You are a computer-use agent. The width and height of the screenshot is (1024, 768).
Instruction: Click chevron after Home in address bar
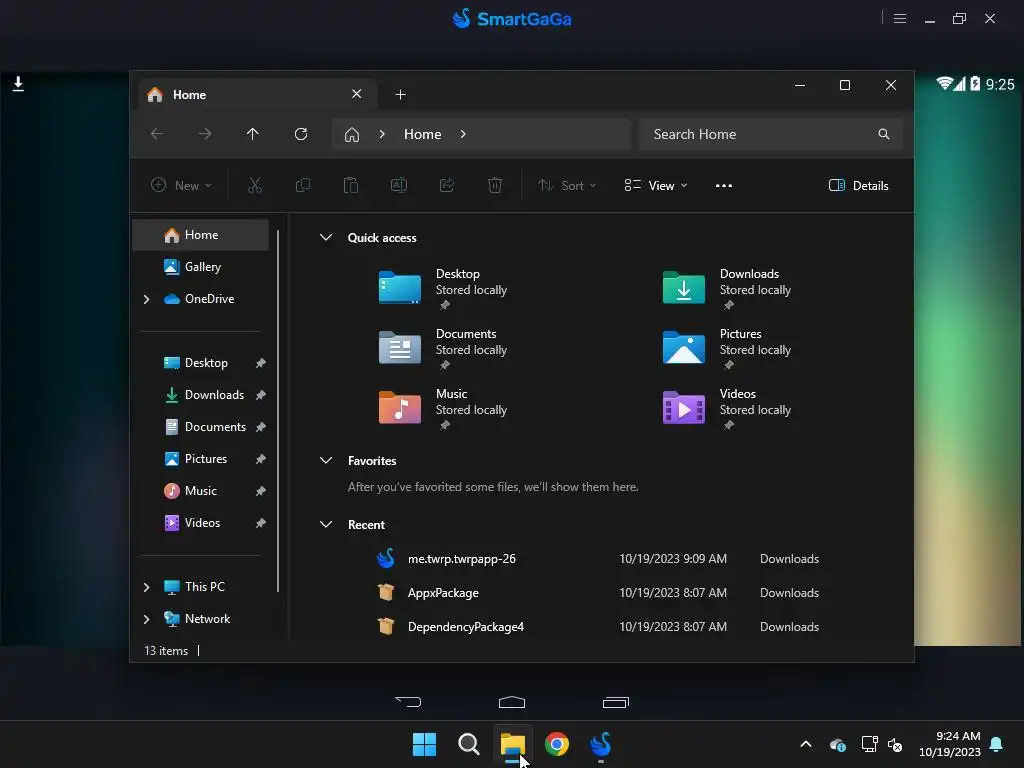463,134
